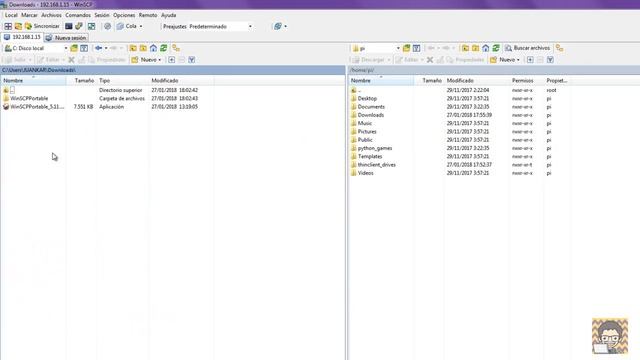Click globe transfer icon right of Preajustes
This screenshot has height=360, width=640.
coord(278,26)
